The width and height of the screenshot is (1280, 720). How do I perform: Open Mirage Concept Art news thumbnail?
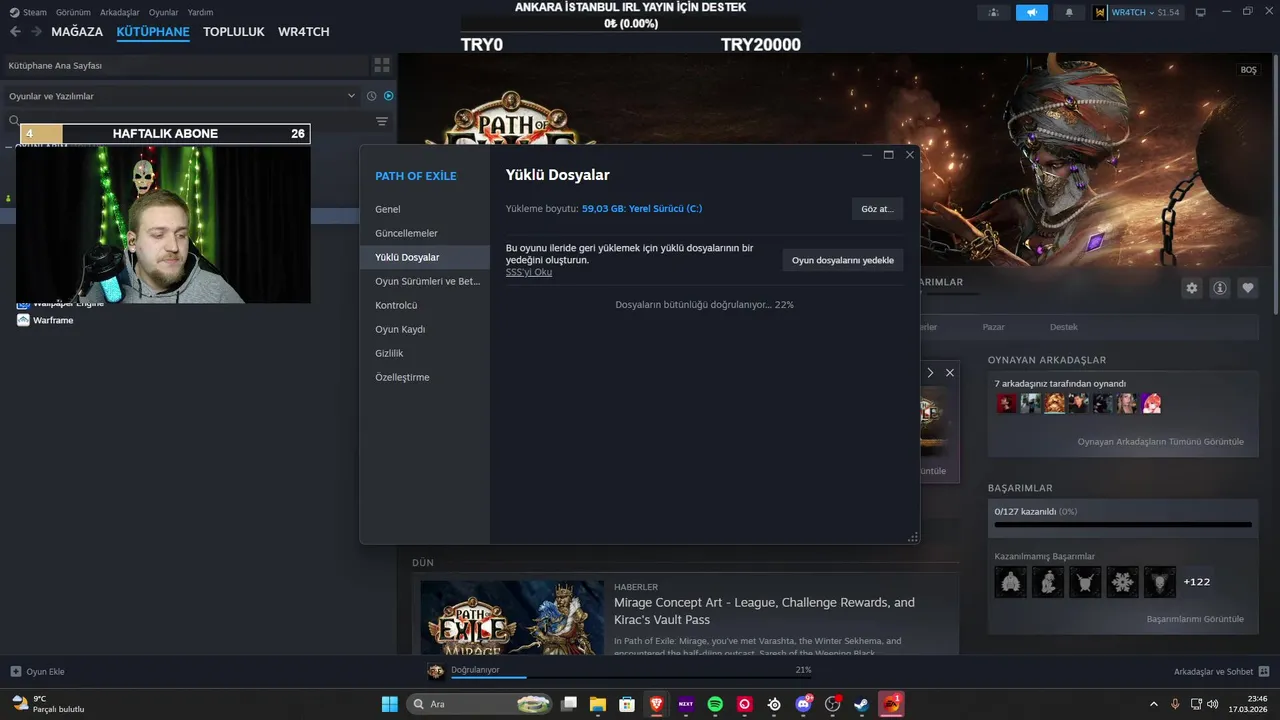click(x=512, y=618)
